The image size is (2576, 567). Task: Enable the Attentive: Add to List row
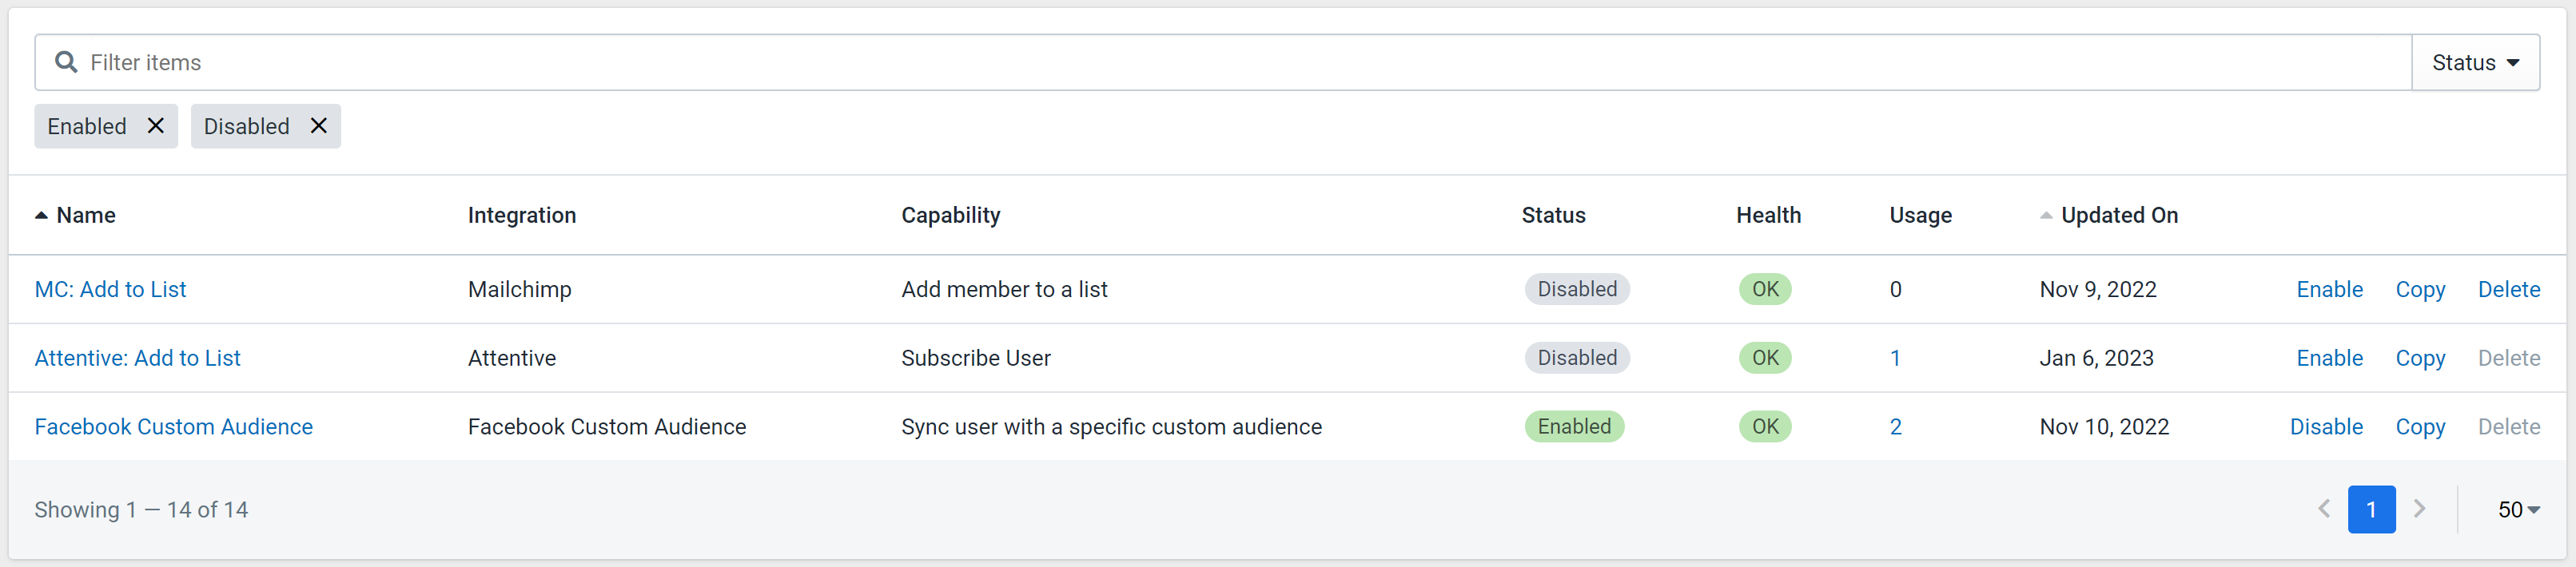point(2329,358)
